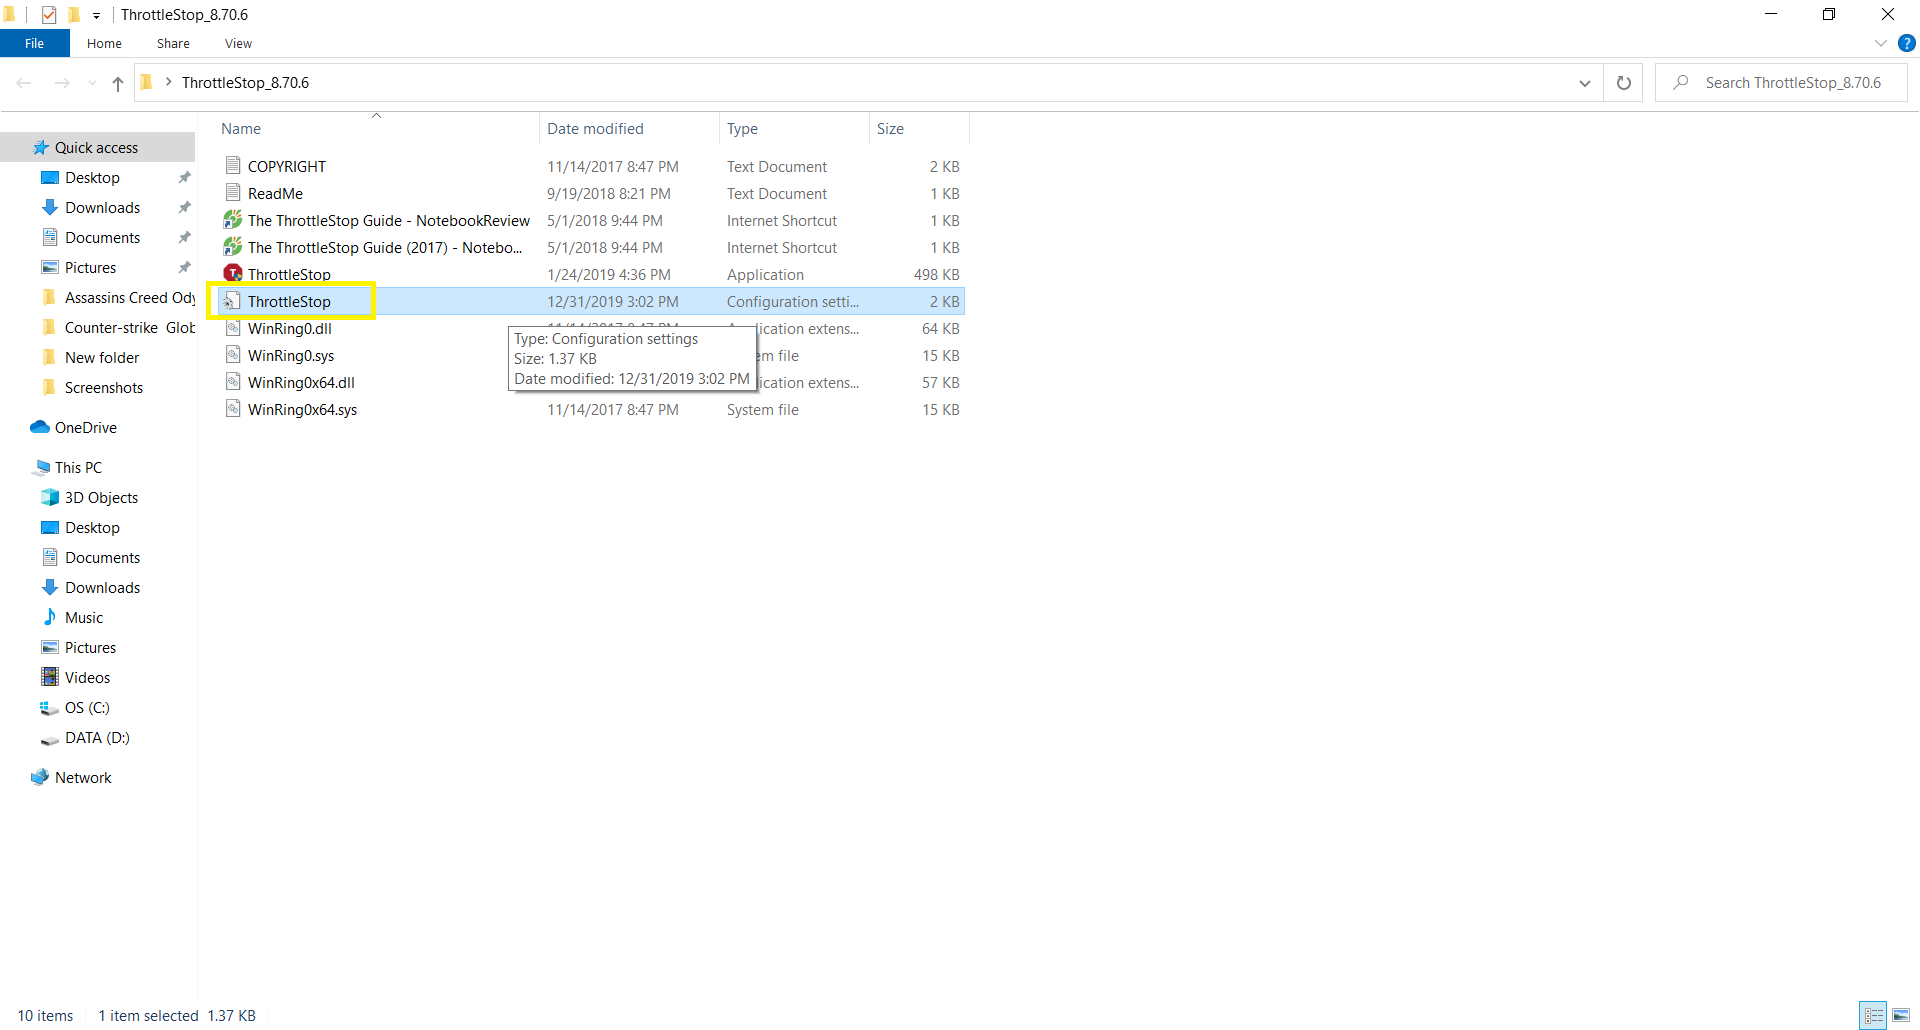1920x1030 pixels.
Task: Open the File ribbon tab
Action: coord(34,43)
